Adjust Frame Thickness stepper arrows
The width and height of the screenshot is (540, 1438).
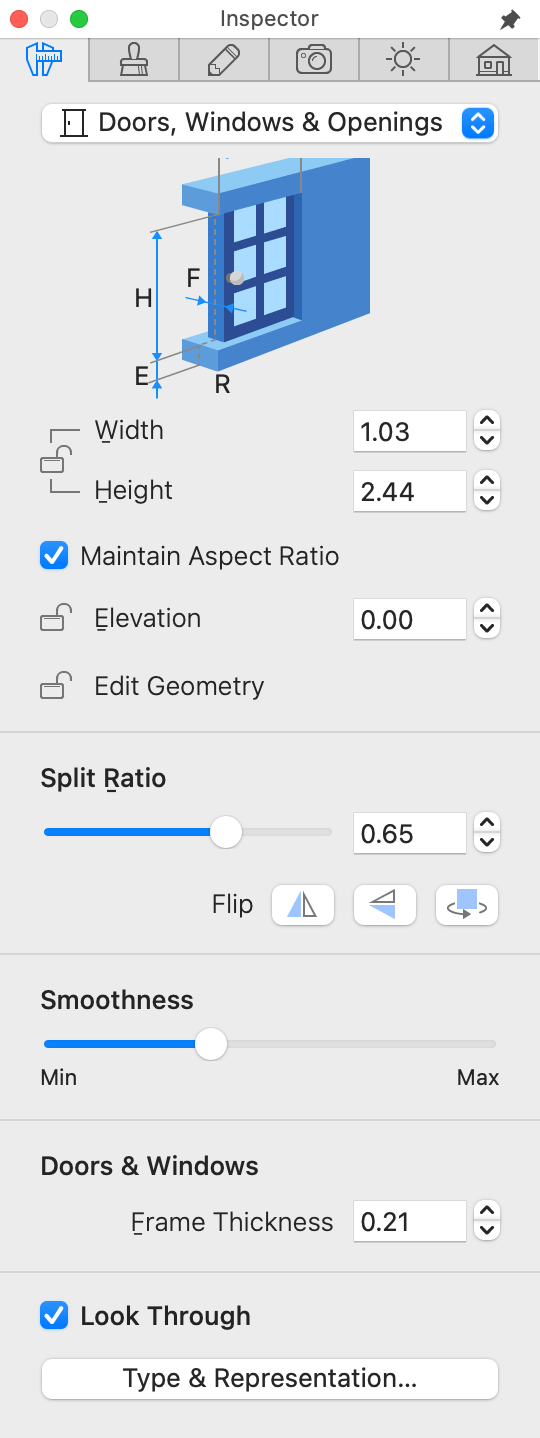coord(487,1221)
